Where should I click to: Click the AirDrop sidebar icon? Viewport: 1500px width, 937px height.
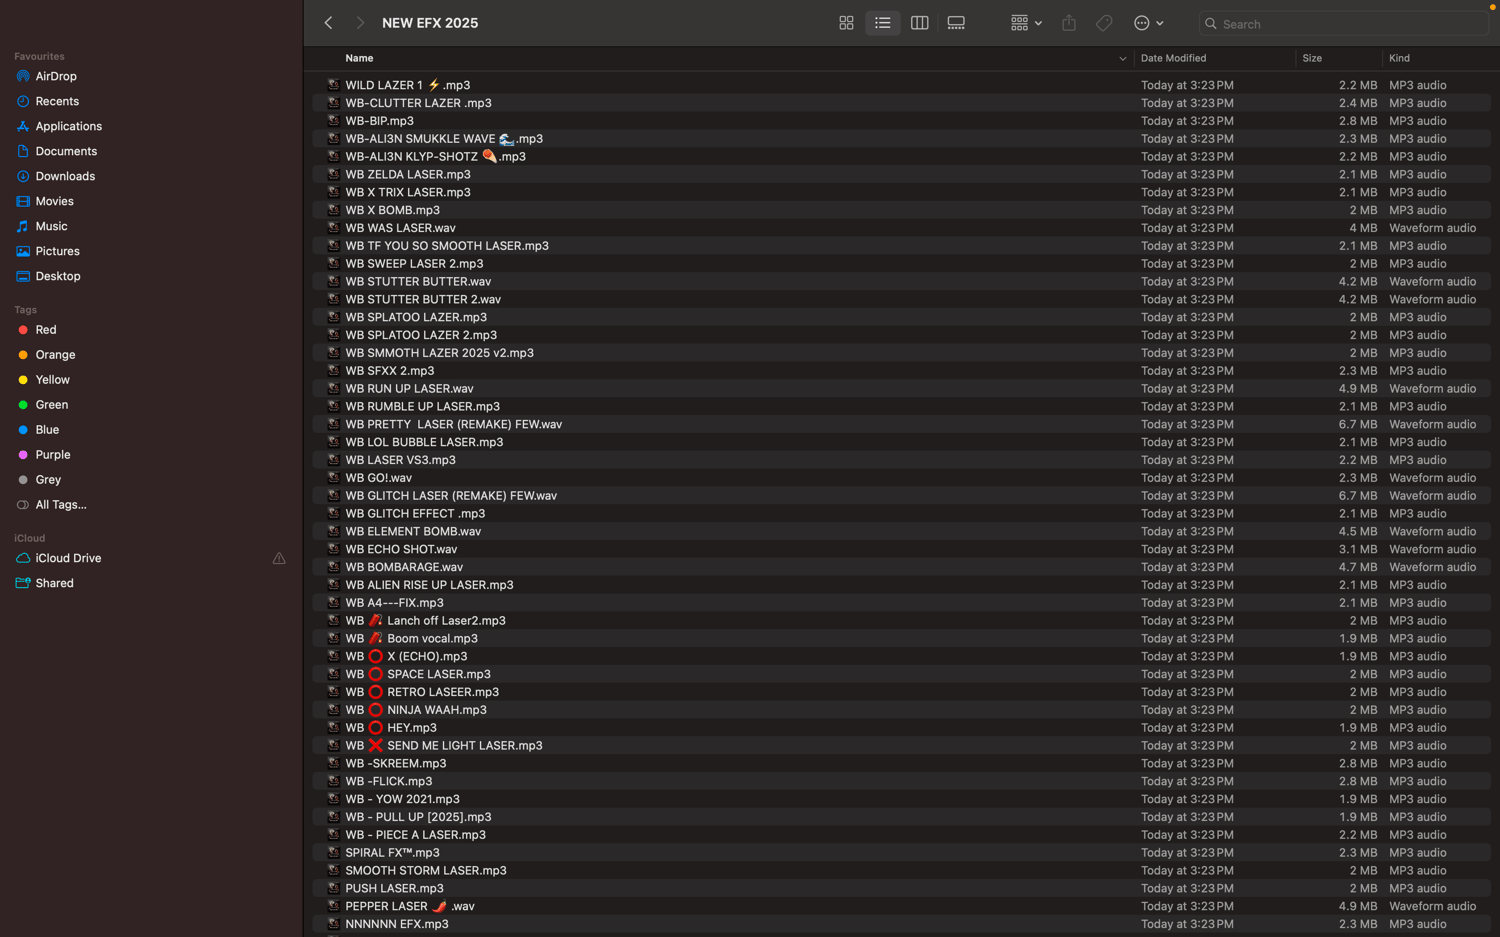(23, 76)
